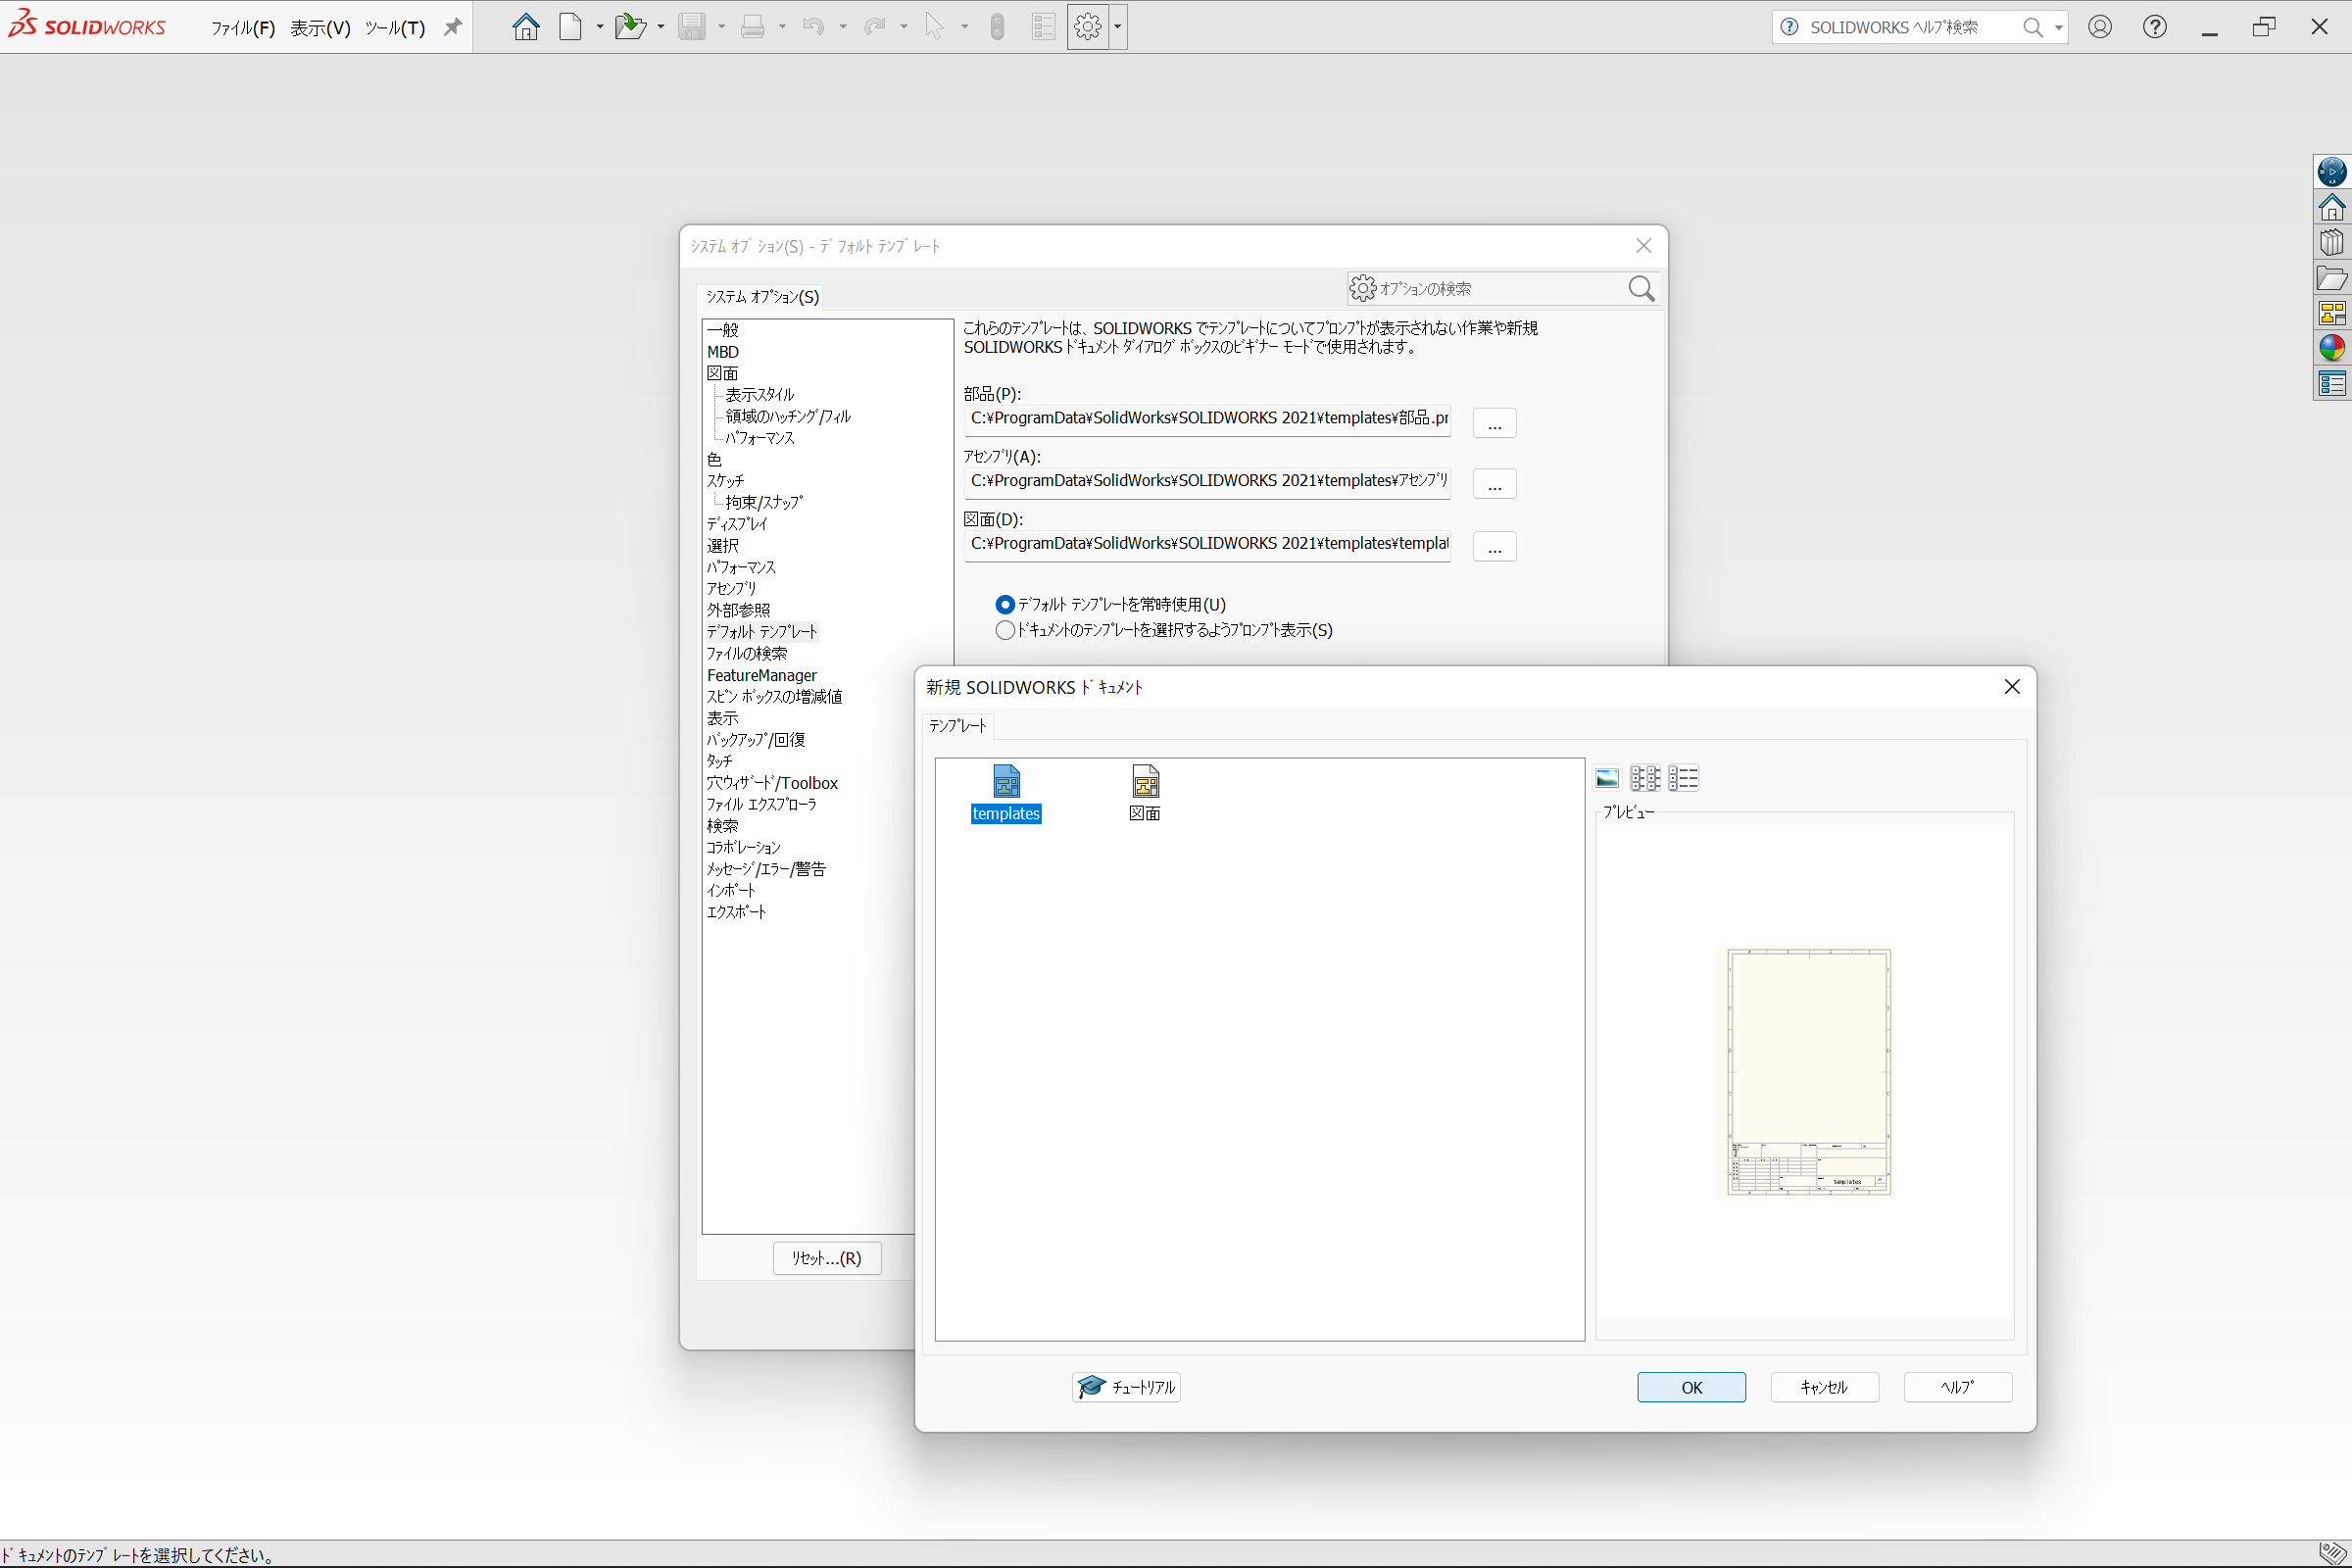Open dropdown arrow next to New document icon

pos(600,27)
